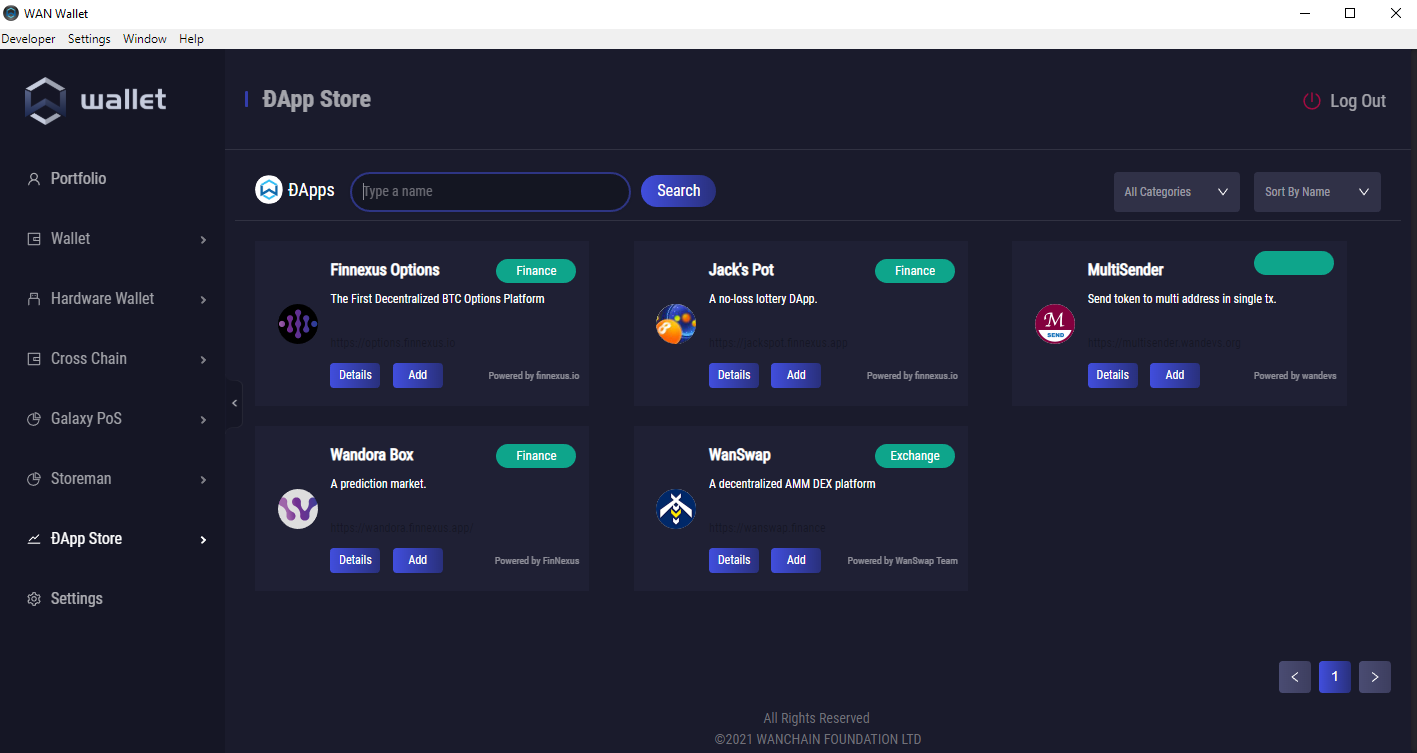Image resolution: width=1417 pixels, height=753 pixels.
Task: Open the Settings menu in the menu bar
Action: coord(89,39)
